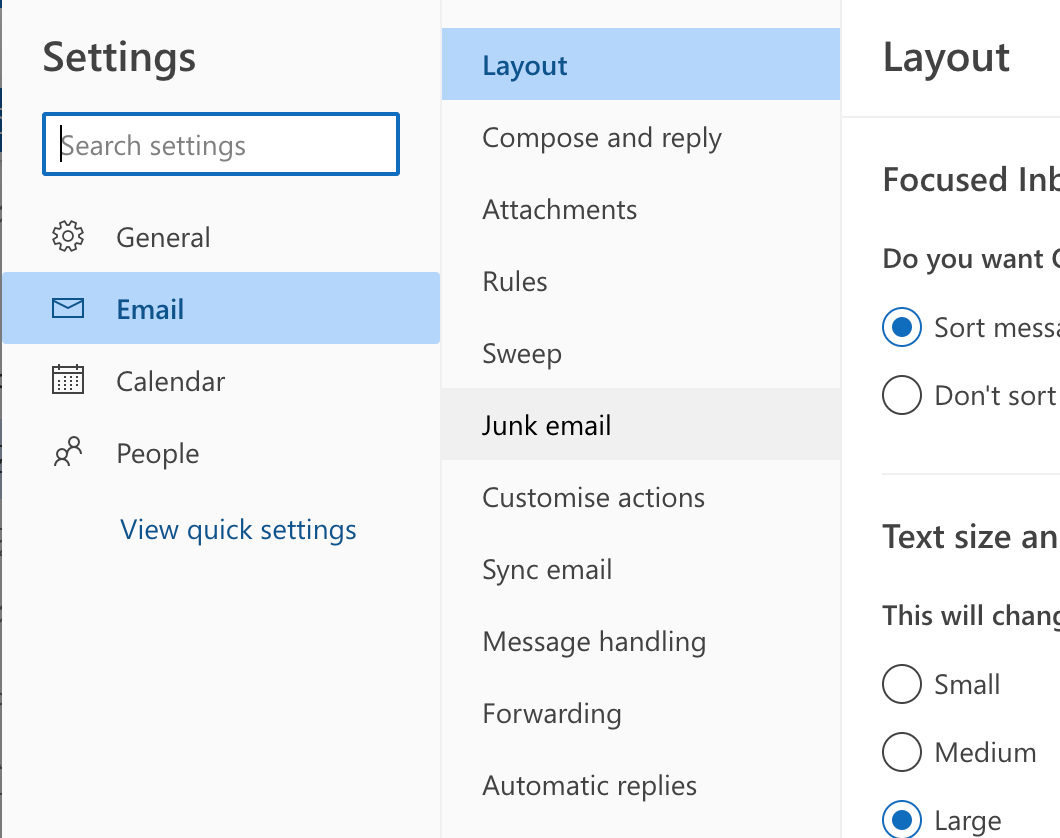1060x838 pixels.
Task: Select Large text size
Action: click(x=902, y=818)
